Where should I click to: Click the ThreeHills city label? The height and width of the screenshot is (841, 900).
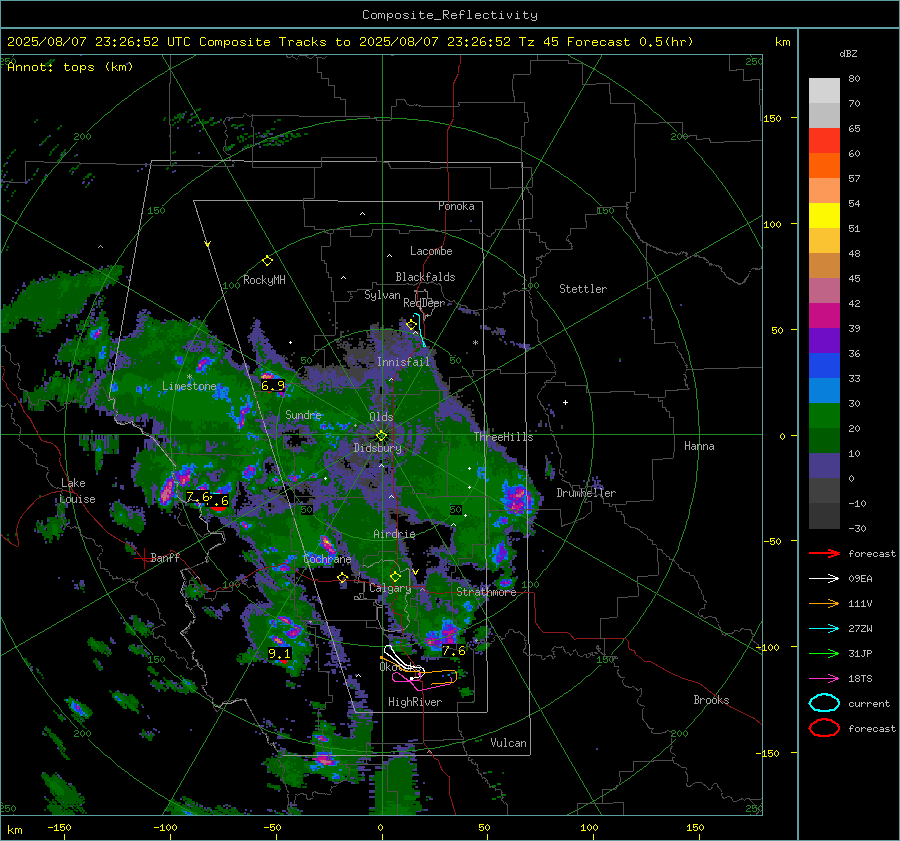click(x=503, y=437)
